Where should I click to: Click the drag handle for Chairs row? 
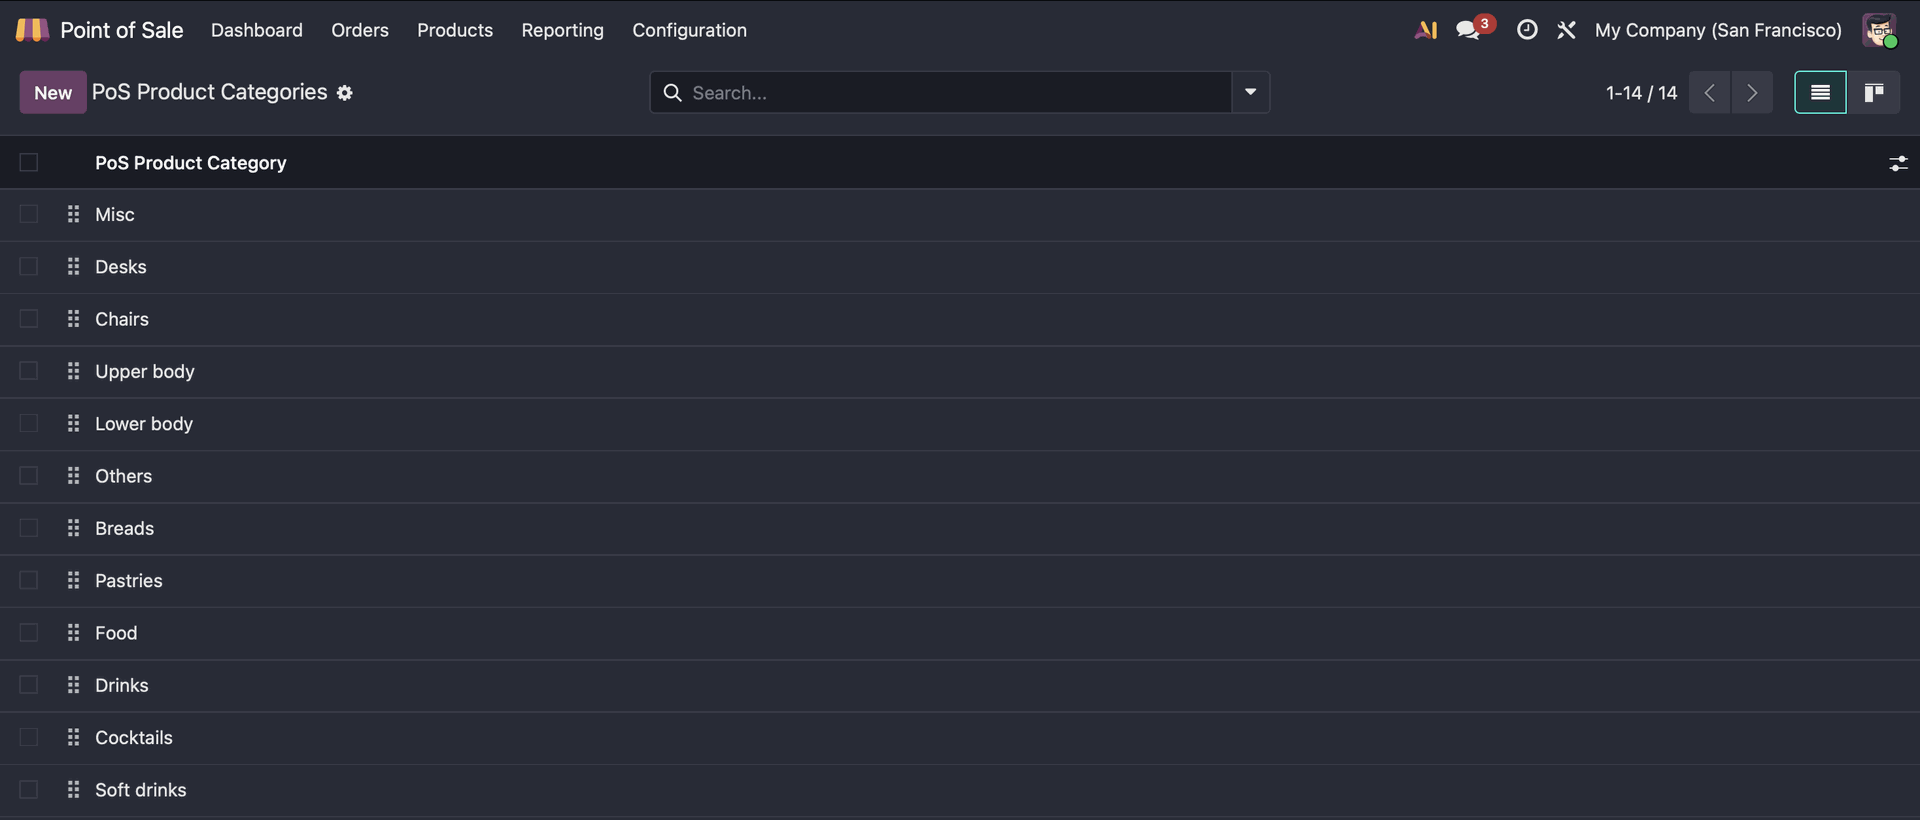(73, 319)
